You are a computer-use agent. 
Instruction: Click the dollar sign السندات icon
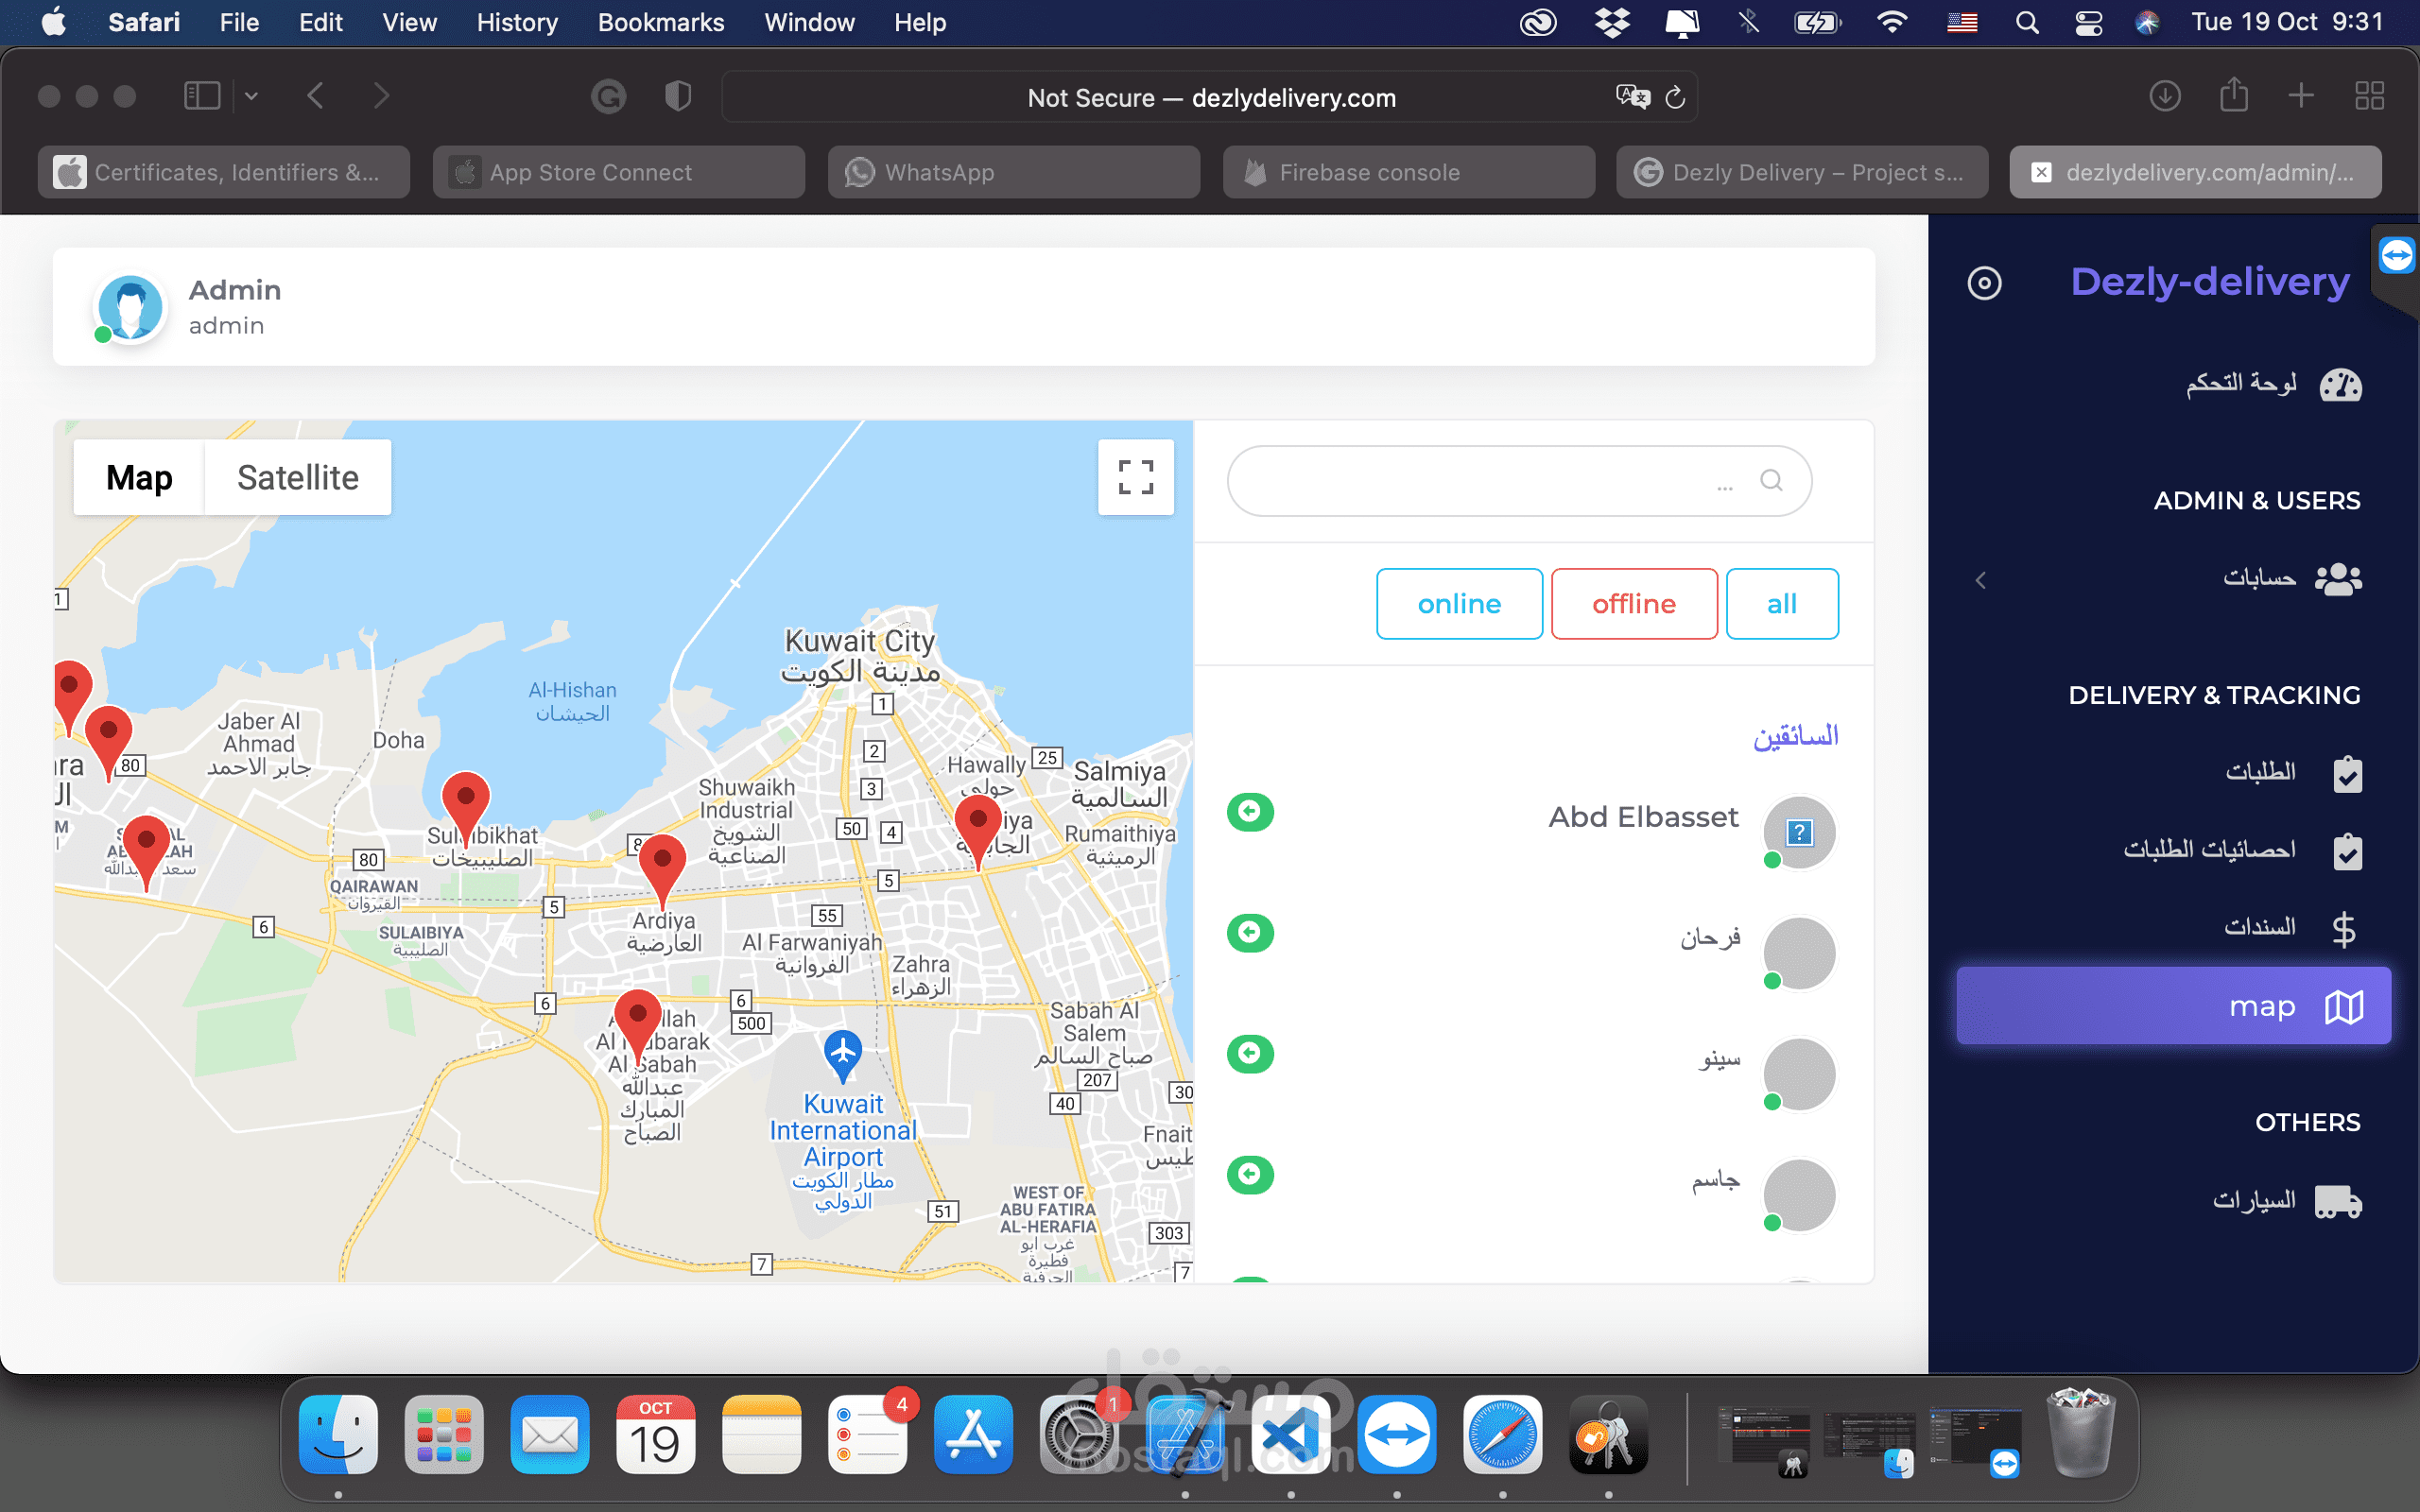[x=2343, y=929]
